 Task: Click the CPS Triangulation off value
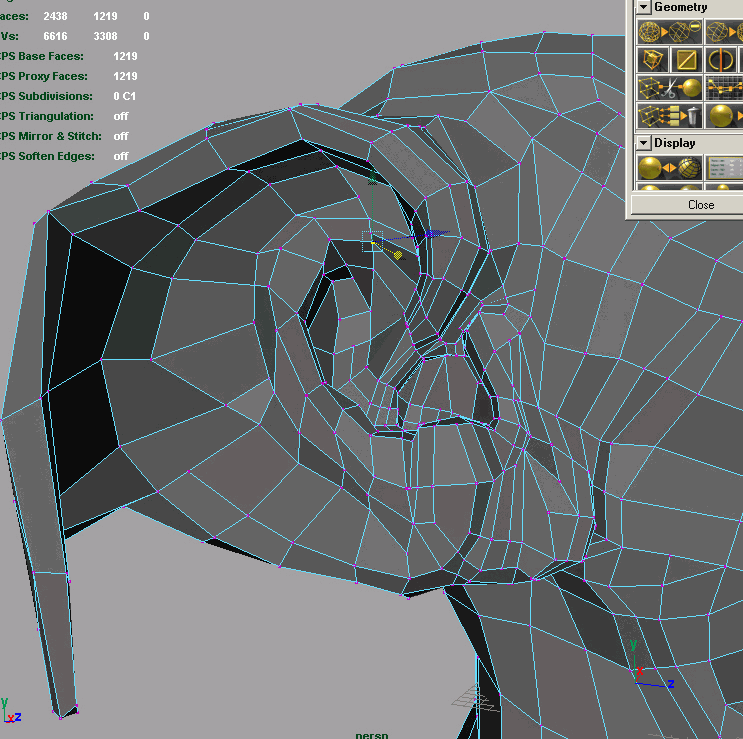tap(121, 116)
